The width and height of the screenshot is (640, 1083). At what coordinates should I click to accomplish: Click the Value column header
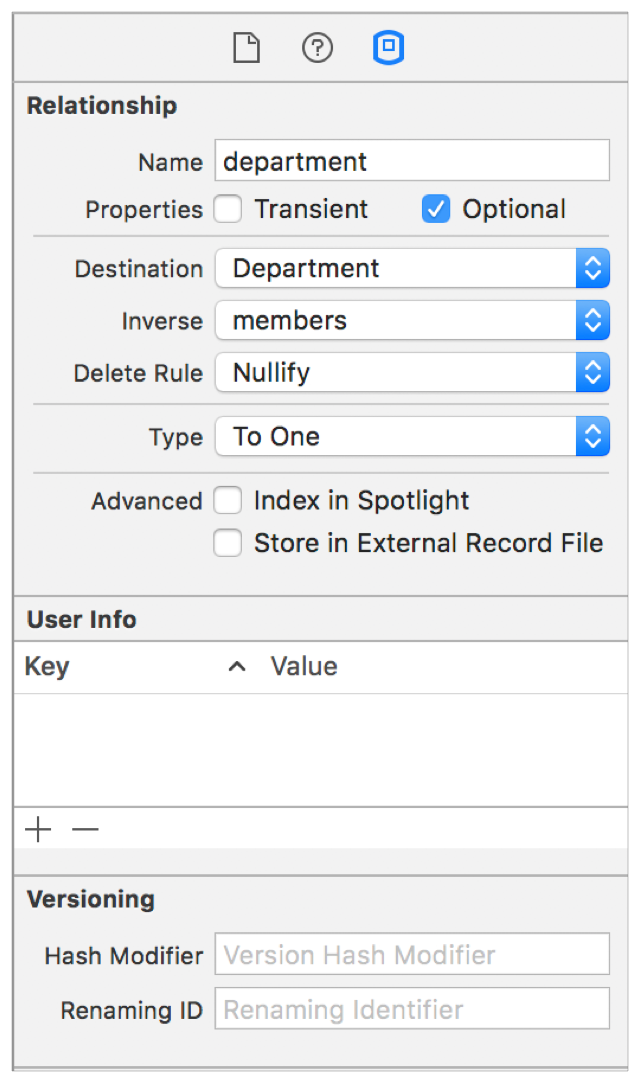(x=304, y=667)
